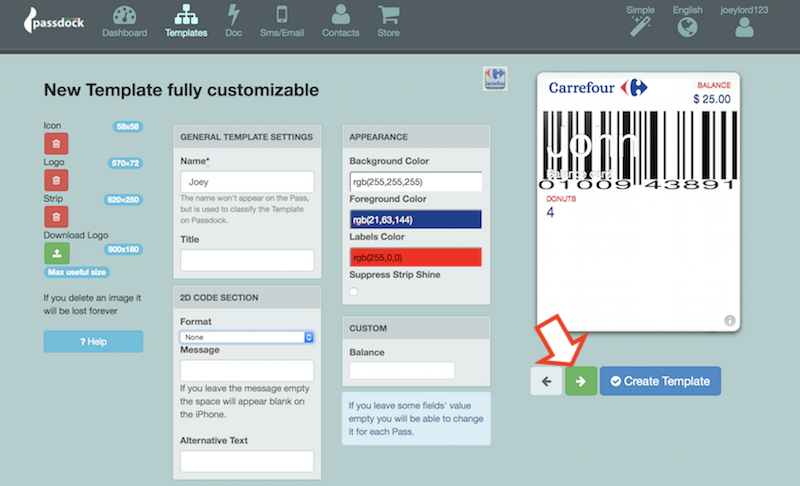Delete the Logo image
Image resolution: width=800 pixels, height=486 pixels.
(x=56, y=181)
